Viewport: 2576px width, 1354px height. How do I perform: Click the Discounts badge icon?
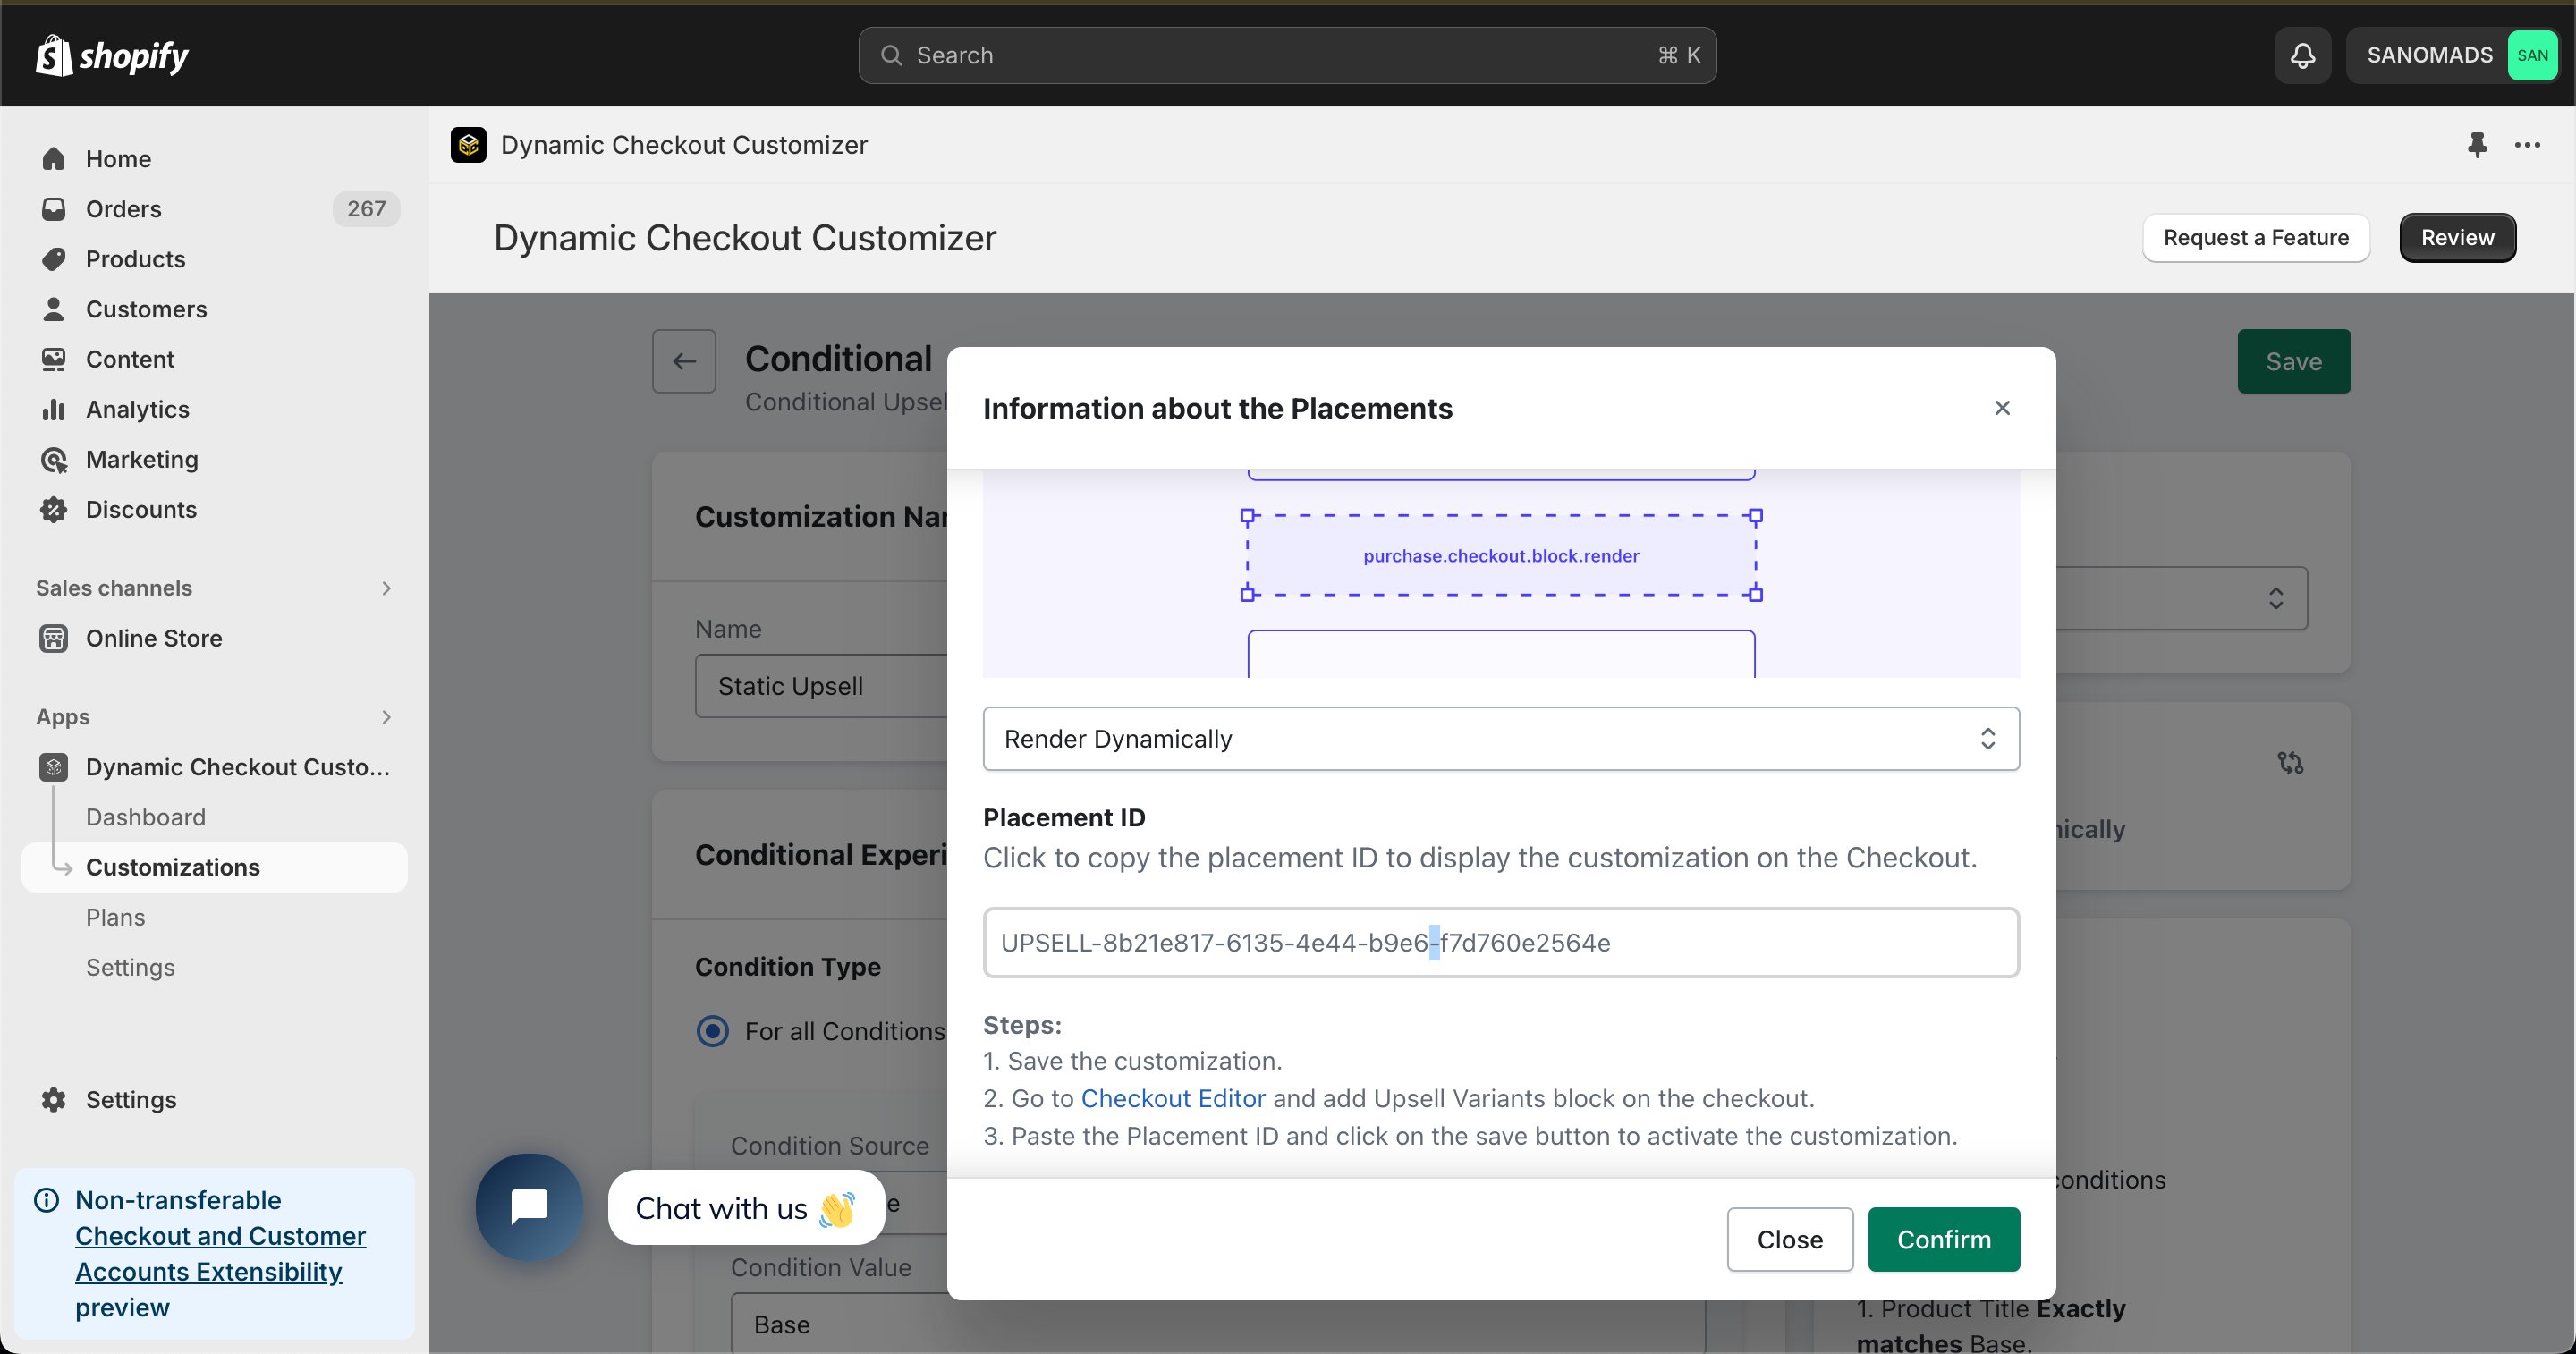54,509
